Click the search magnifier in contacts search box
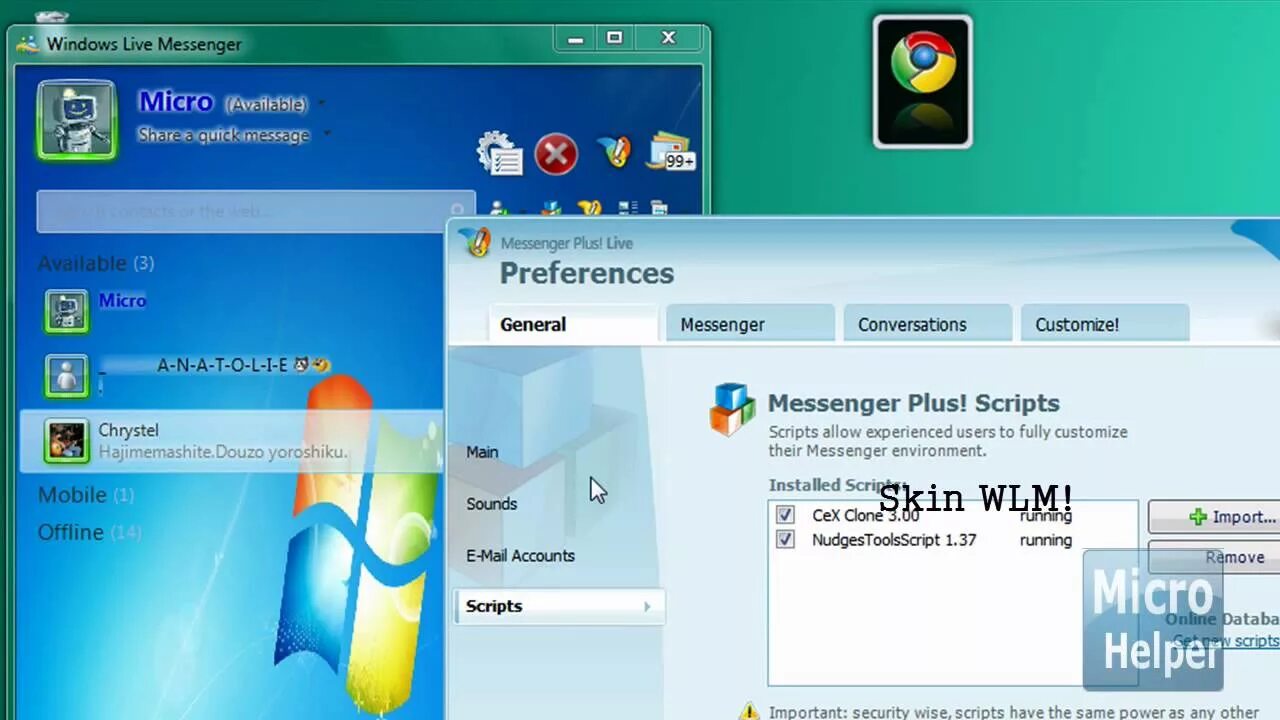 tap(457, 211)
